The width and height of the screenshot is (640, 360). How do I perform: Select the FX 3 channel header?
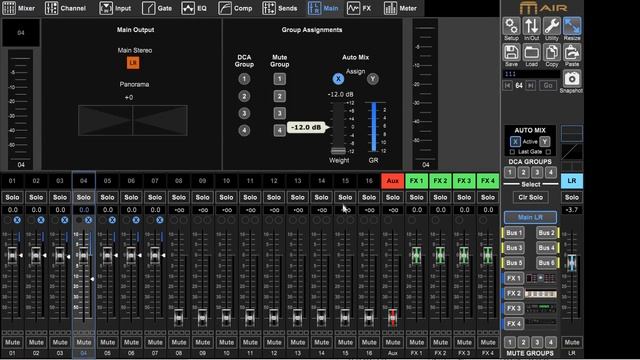pos(464,181)
